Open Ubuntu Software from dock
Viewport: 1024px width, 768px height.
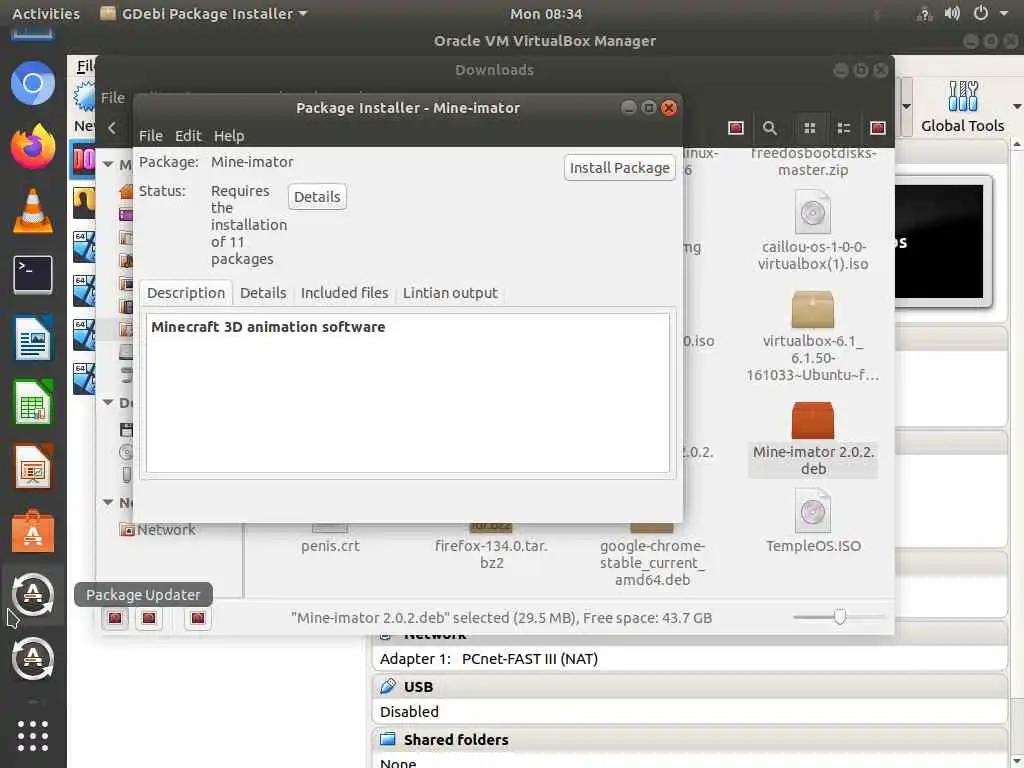tap(33, 530)
